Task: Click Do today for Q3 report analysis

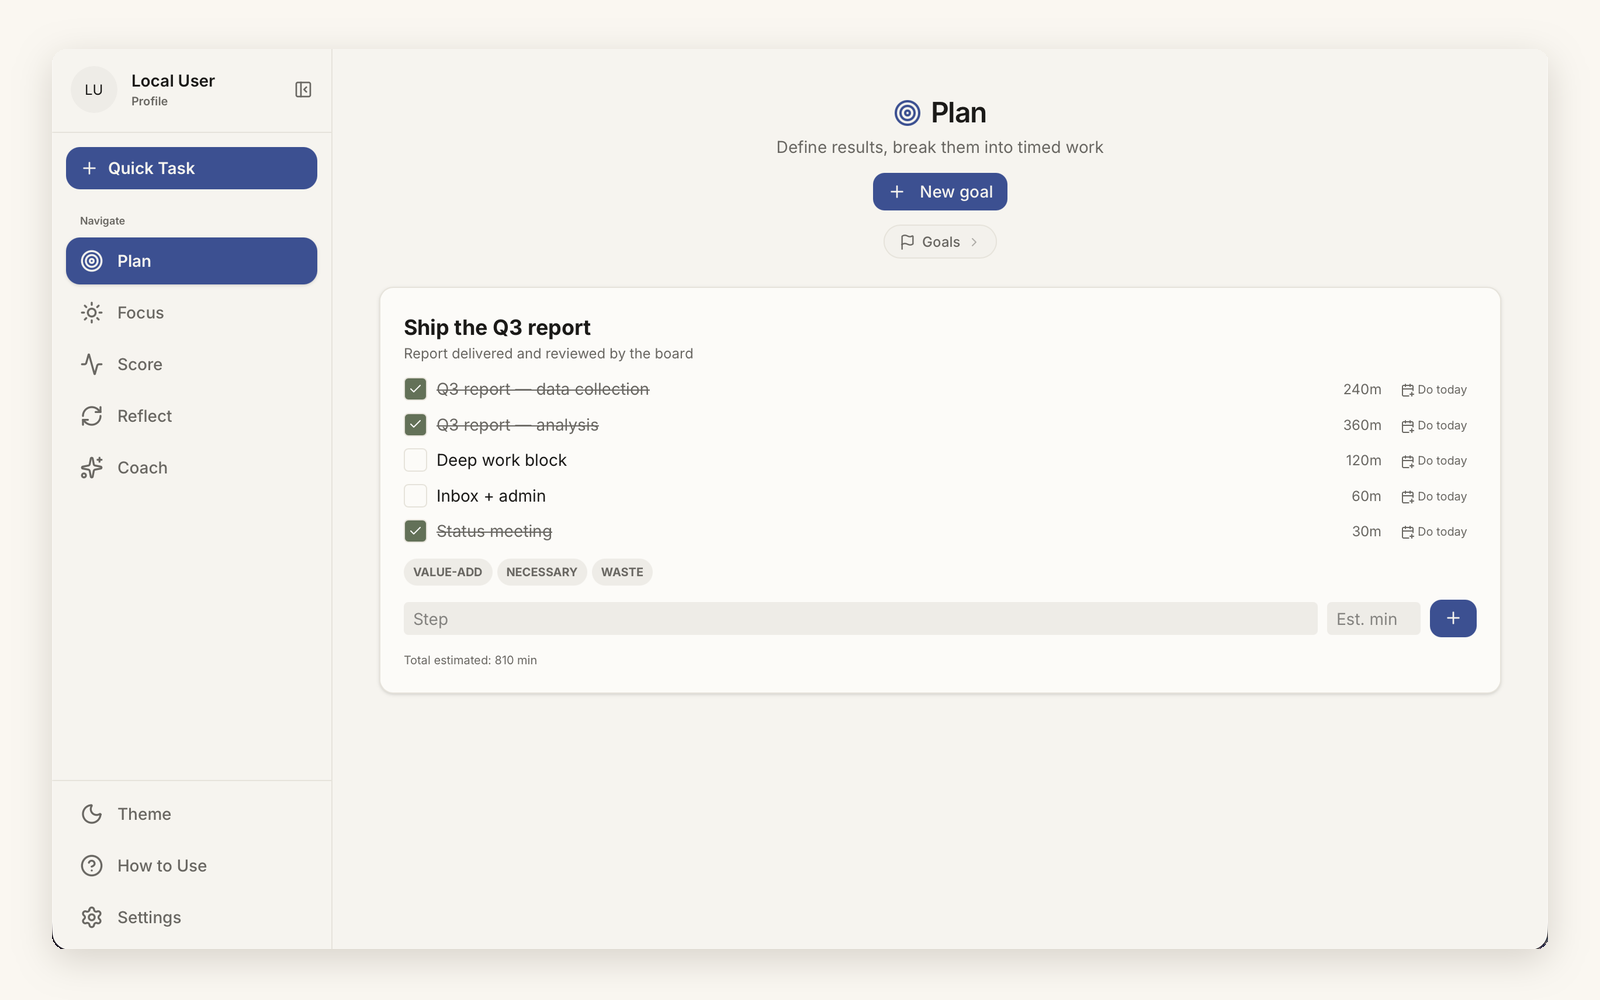Action: [1434, 426]
